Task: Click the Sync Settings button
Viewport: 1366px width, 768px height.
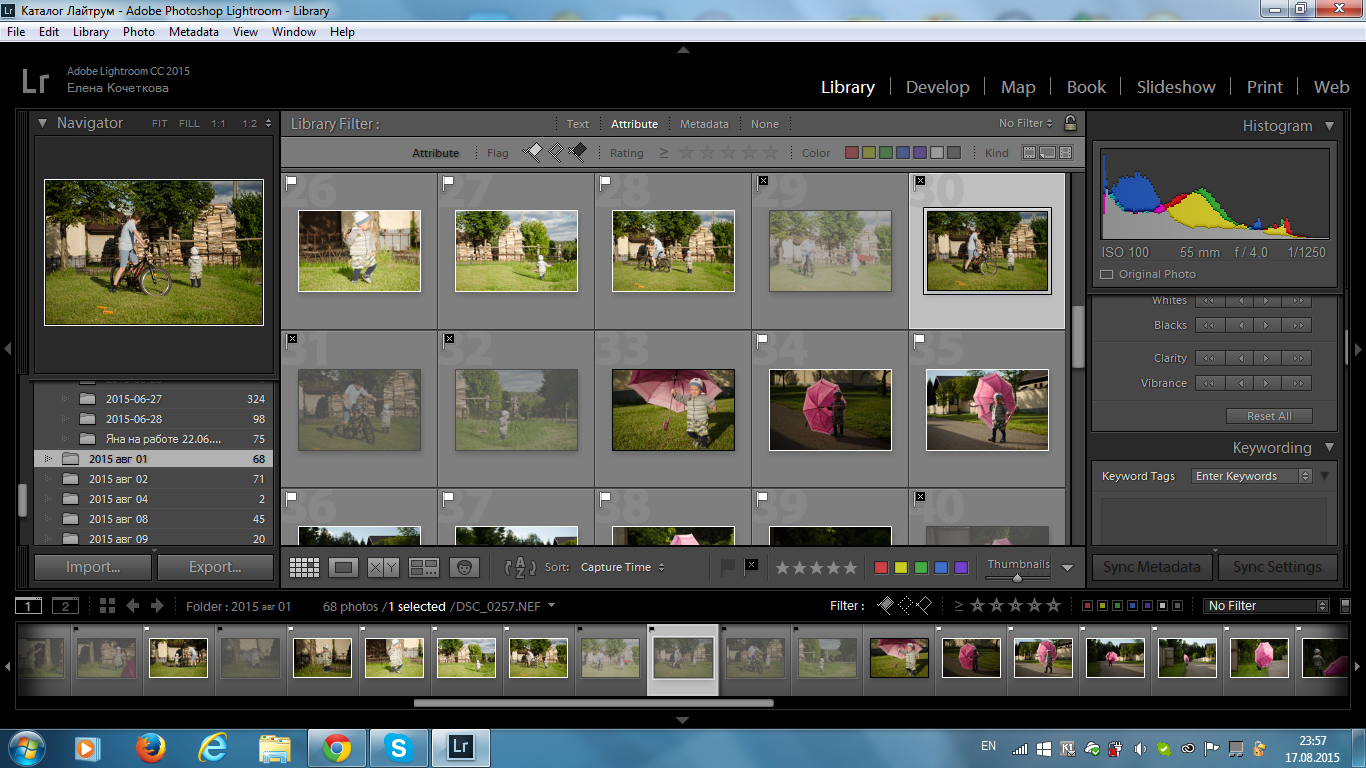Action: tap(1277, 567)
